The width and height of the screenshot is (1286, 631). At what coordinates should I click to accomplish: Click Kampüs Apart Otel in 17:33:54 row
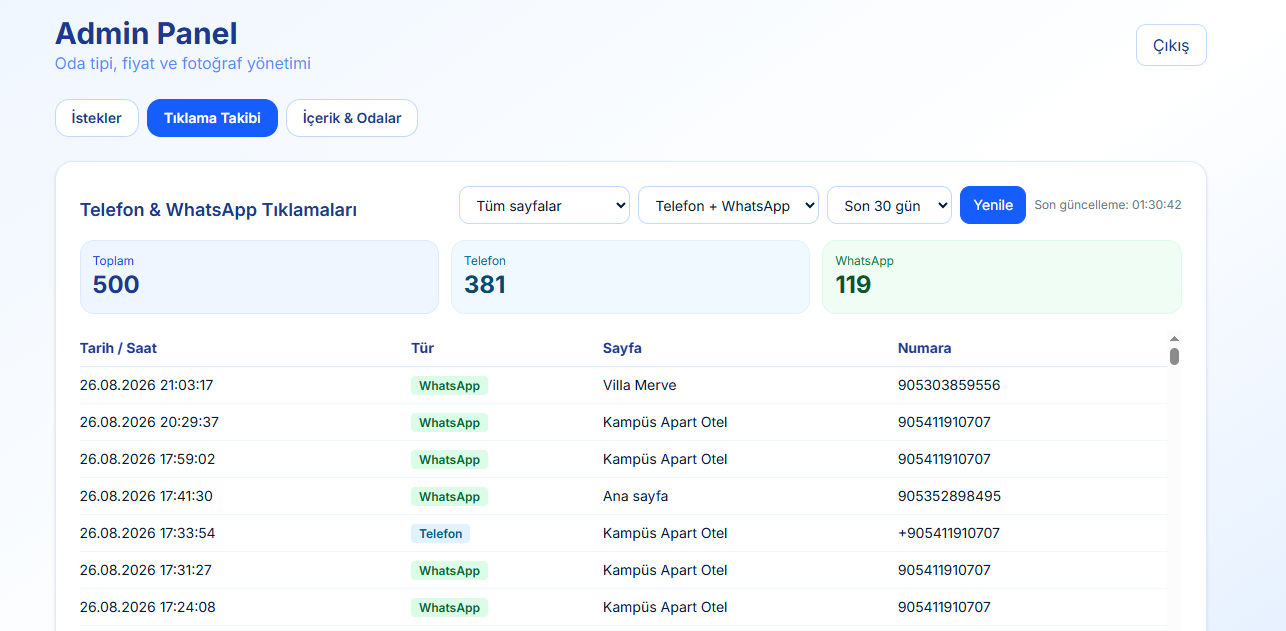coord(665,533)
